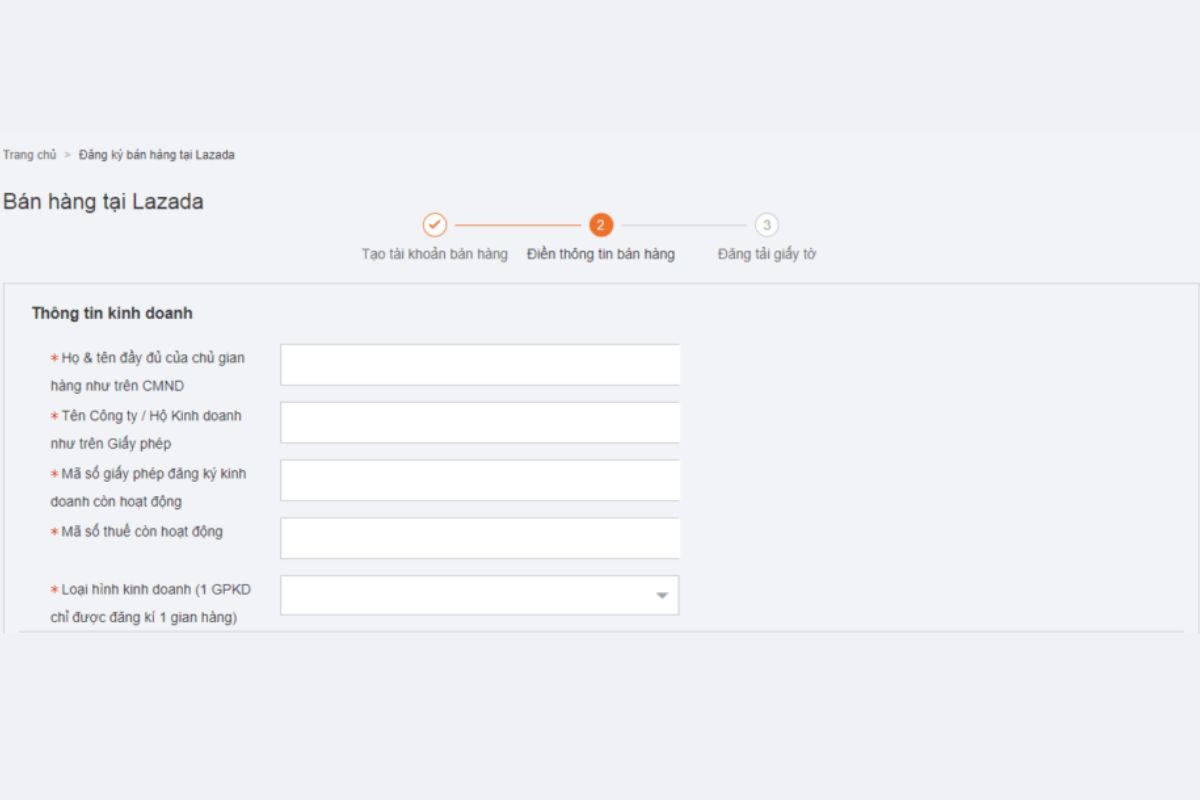
Task: Focus the Họ & tên đầy đủ input field
Action: [x=480, y=365]
